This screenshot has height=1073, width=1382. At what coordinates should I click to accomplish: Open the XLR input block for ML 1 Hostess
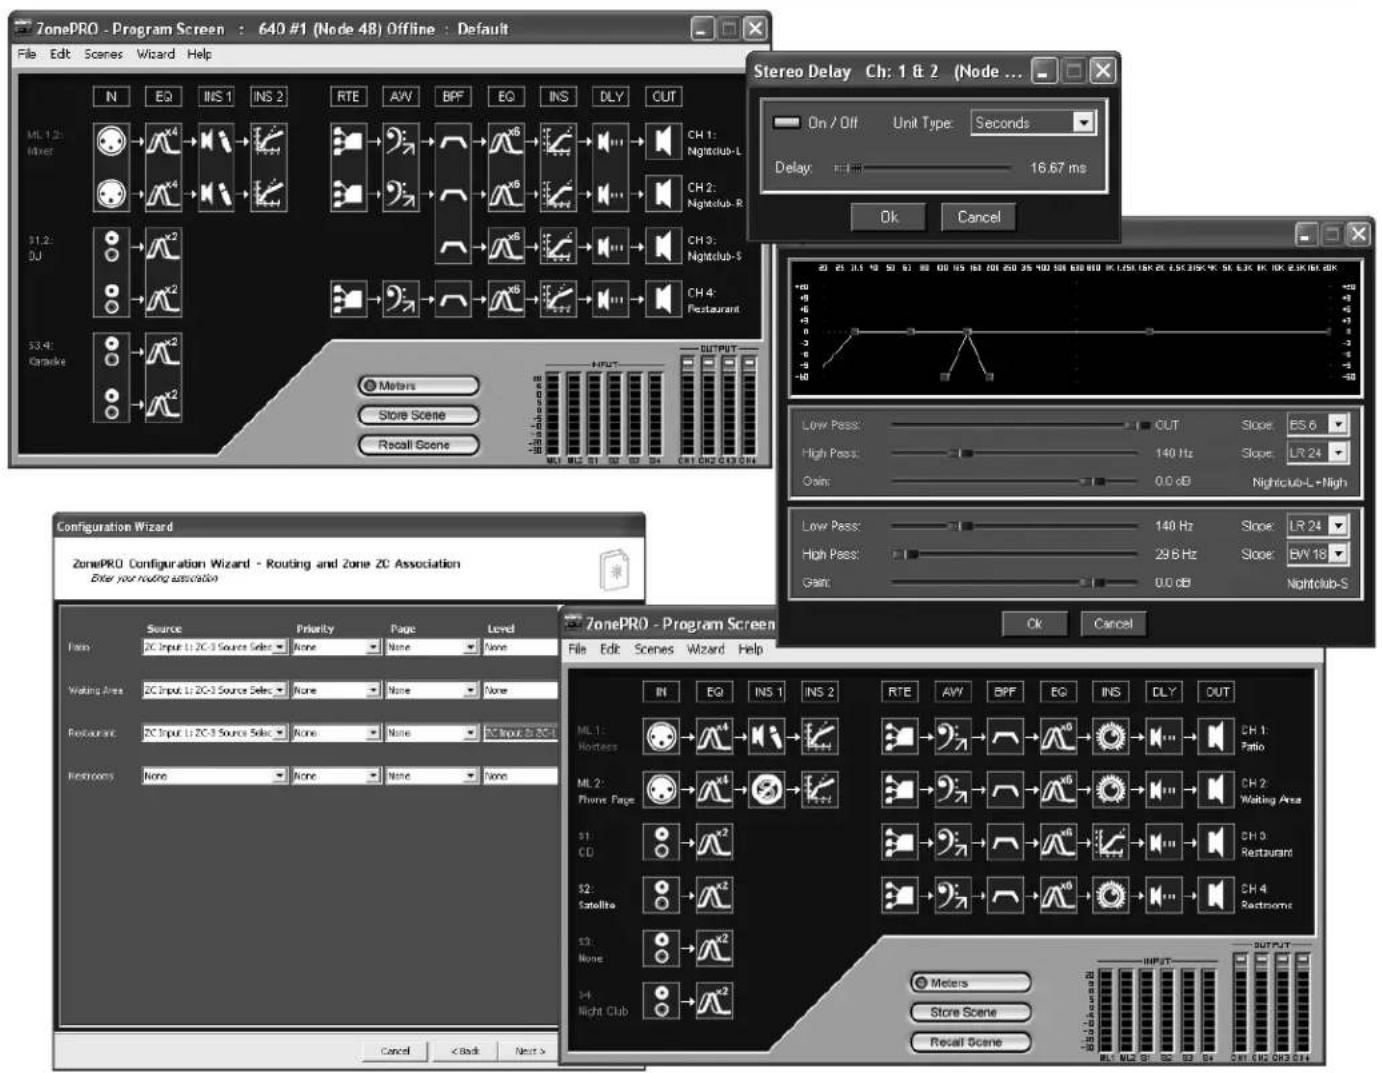click(661, 738)
